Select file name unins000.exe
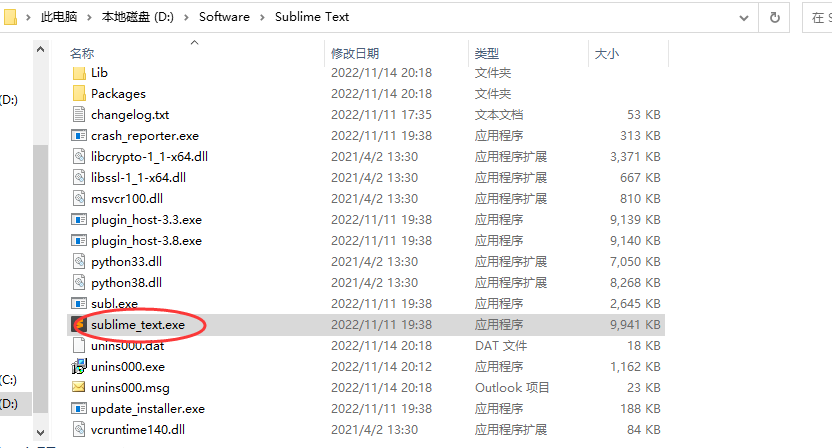Viewport: 832px width, 448px height. [x=128, y=367]
